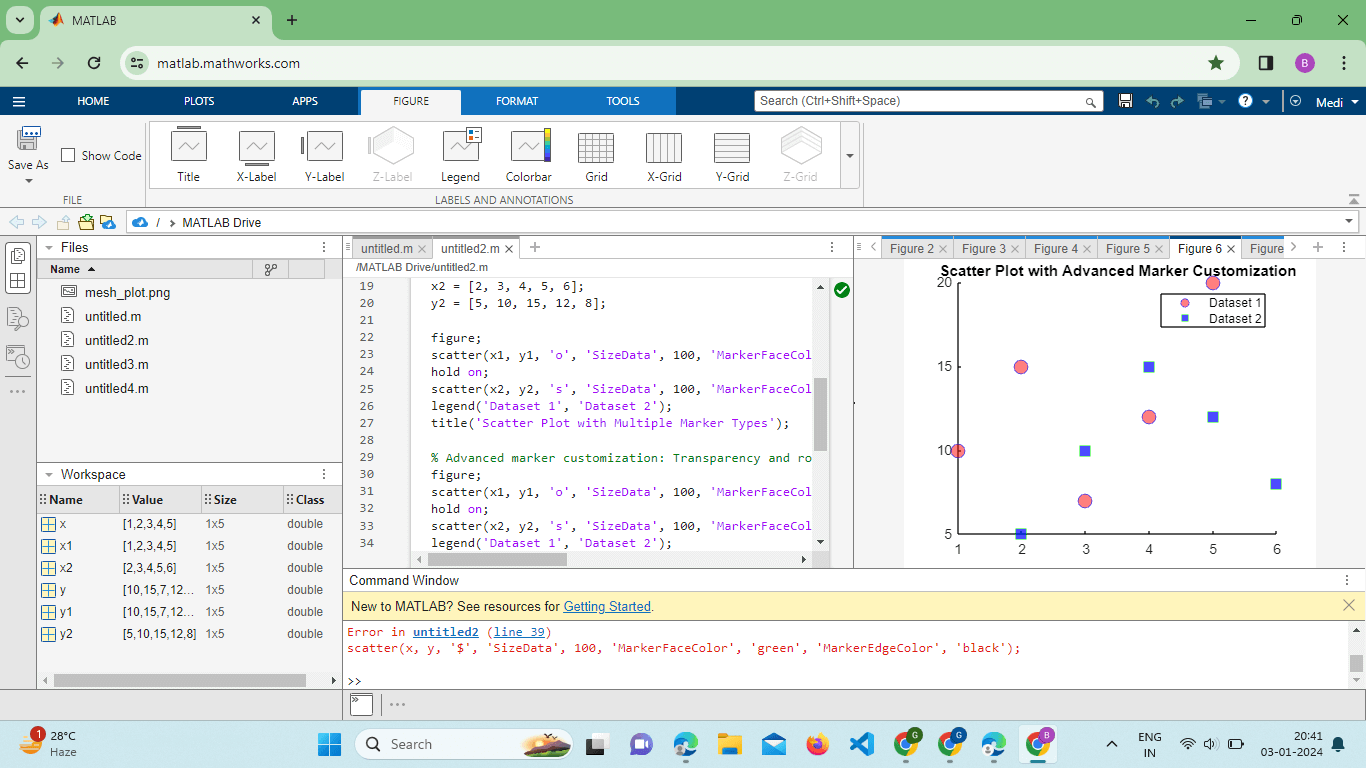Click the Undo arrow in the toolstrip

(1152, 101)
